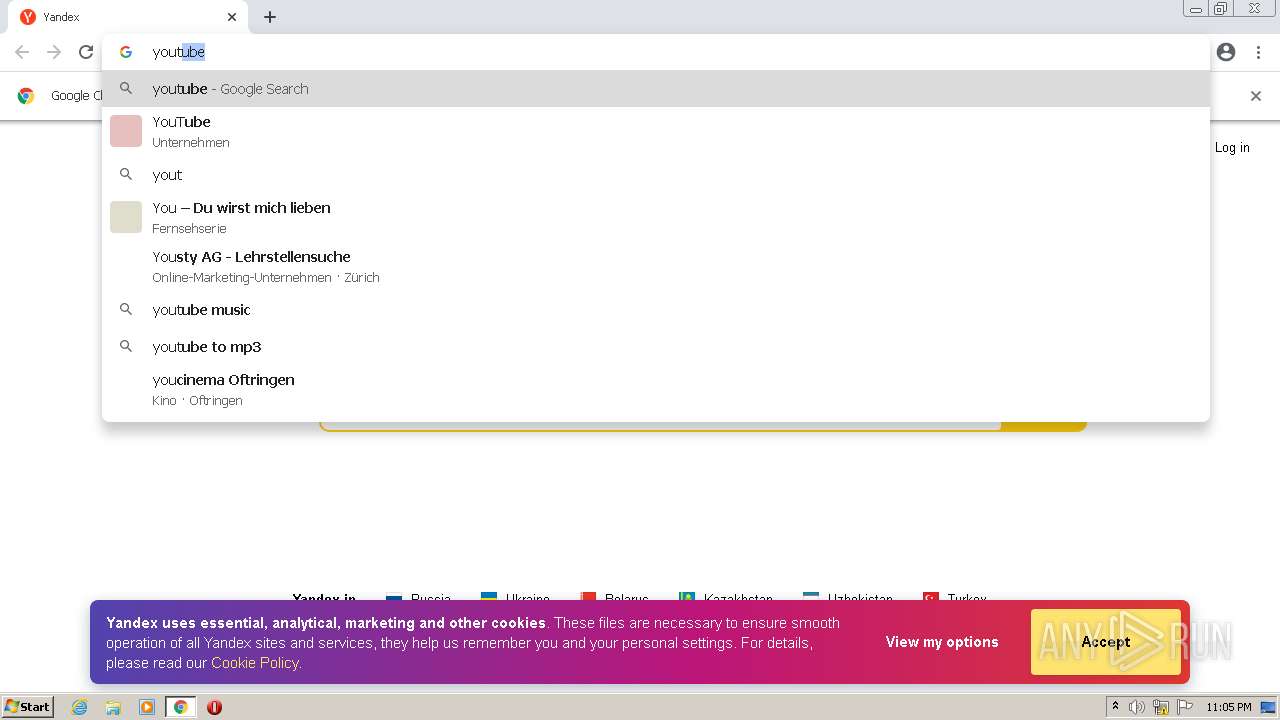Open the network tray icon
This screenshot has height=720, width=1280.
(x=1161, y=707)
